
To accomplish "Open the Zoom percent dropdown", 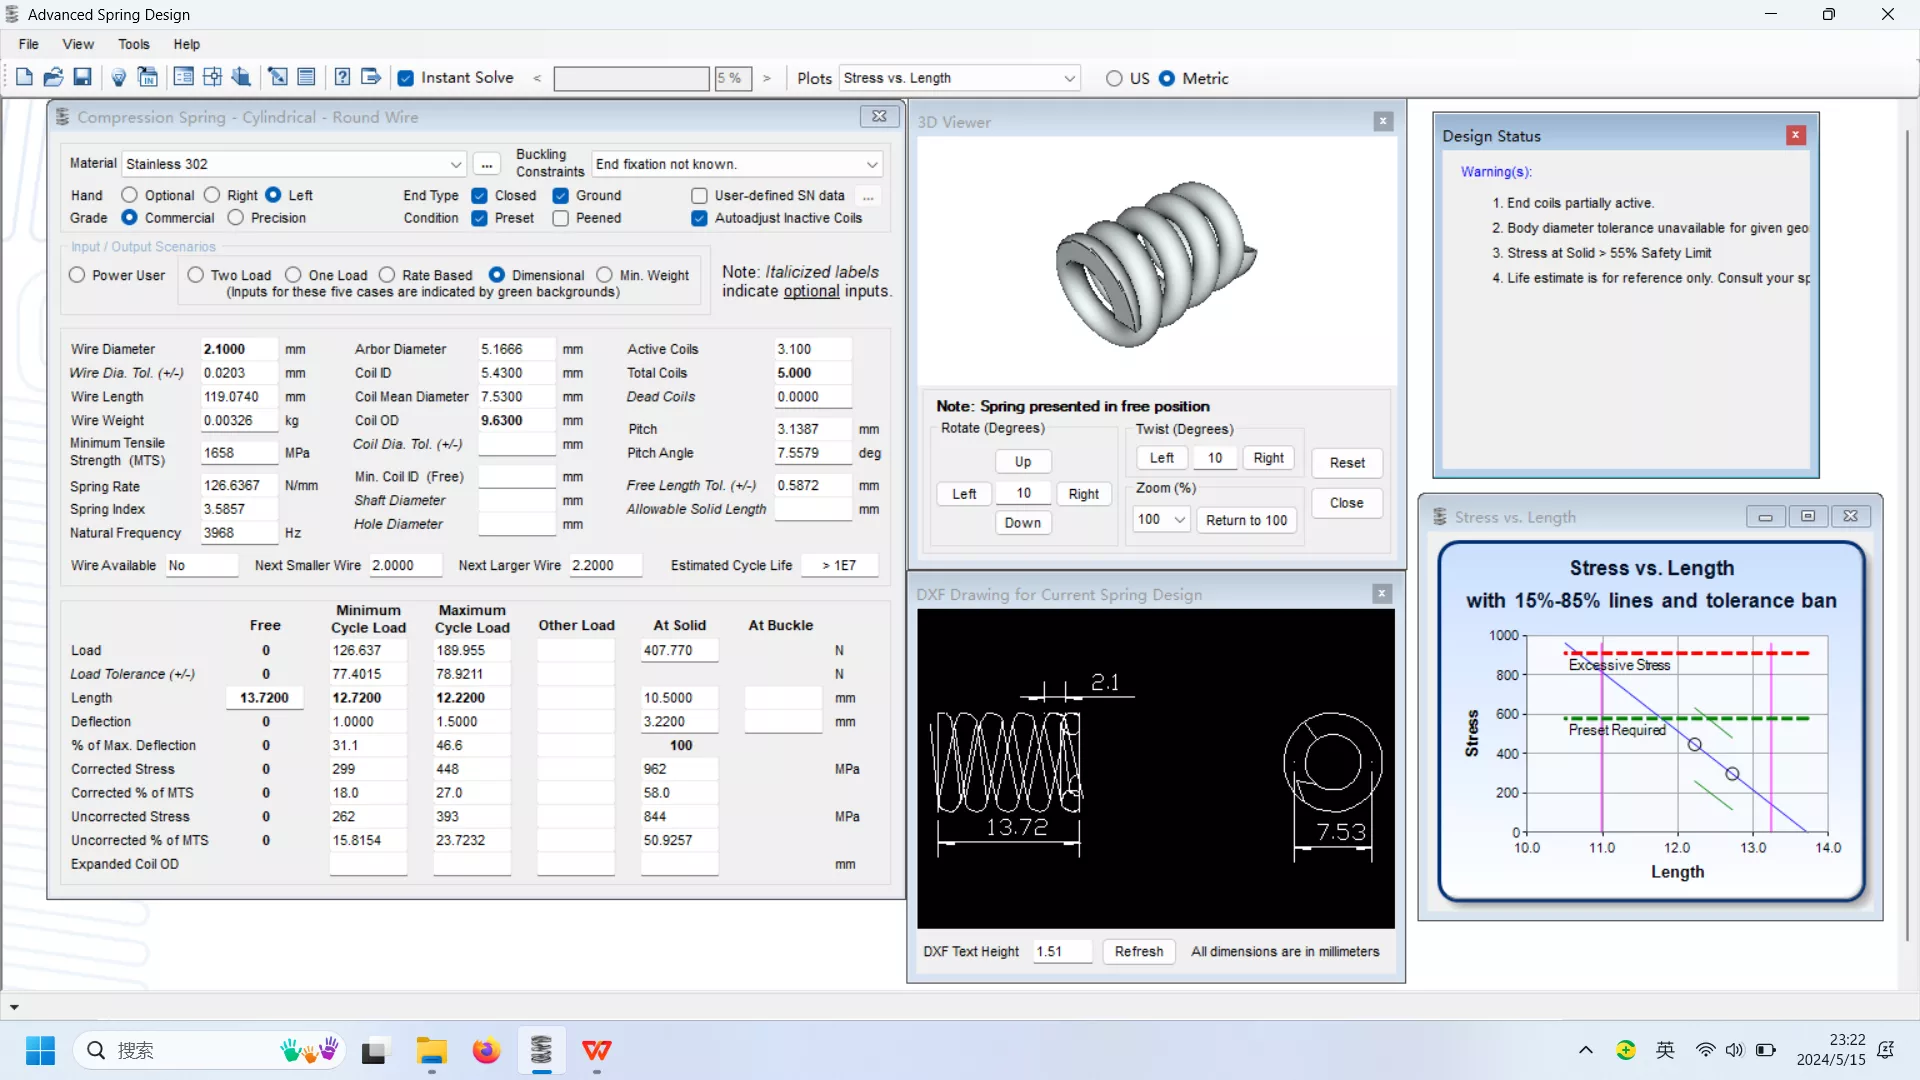I will 1180,520.
